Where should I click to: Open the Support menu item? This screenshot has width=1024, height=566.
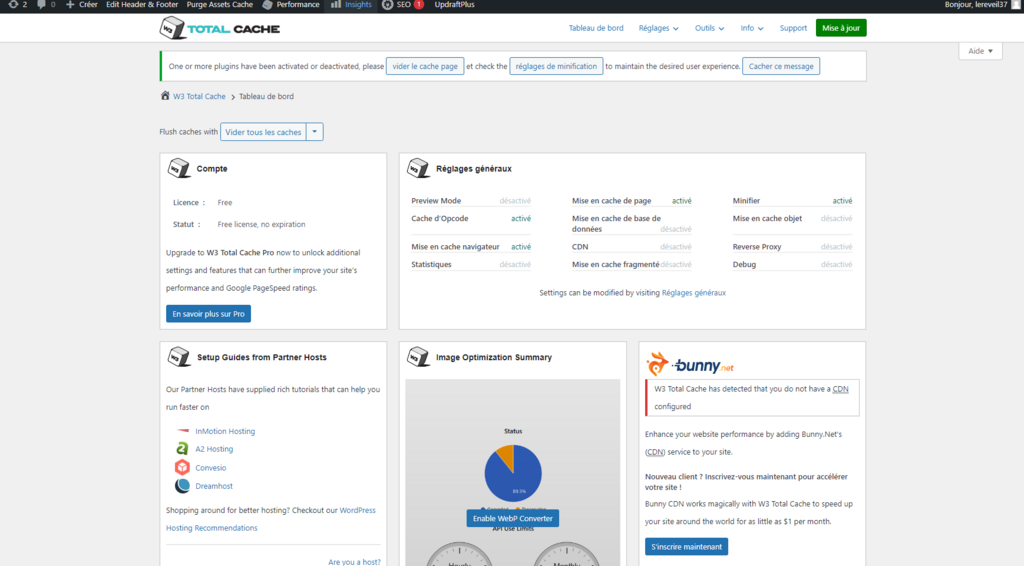point(793,28)
